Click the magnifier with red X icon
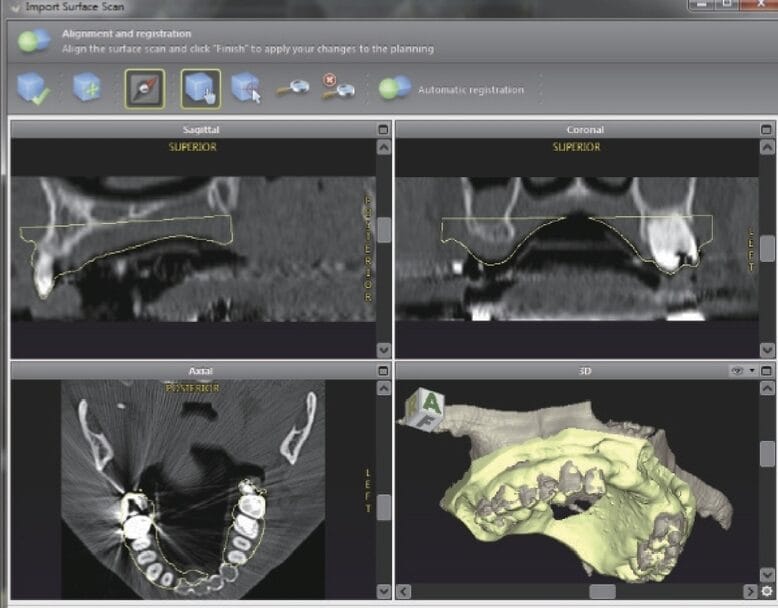 tap(337, 87)
